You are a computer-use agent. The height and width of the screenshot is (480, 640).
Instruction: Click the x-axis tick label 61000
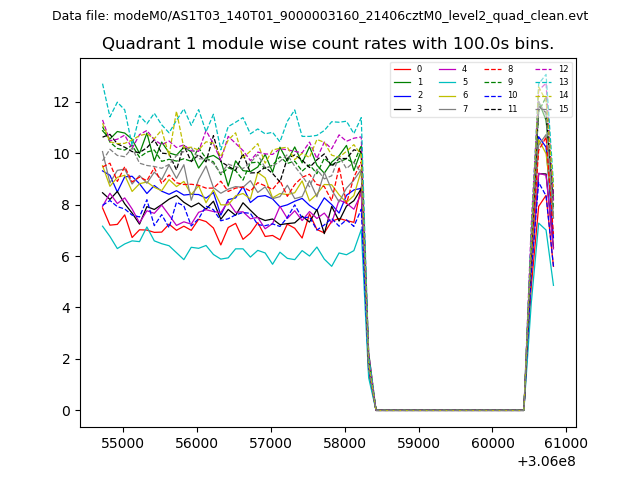pos(567,442)
